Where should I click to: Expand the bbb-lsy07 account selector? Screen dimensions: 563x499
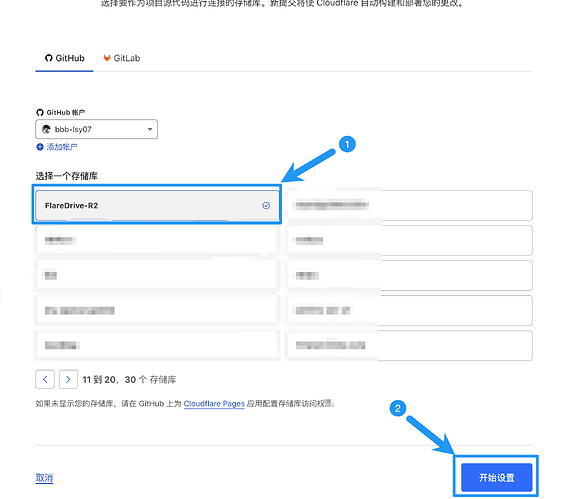click(x=96, y=129)
